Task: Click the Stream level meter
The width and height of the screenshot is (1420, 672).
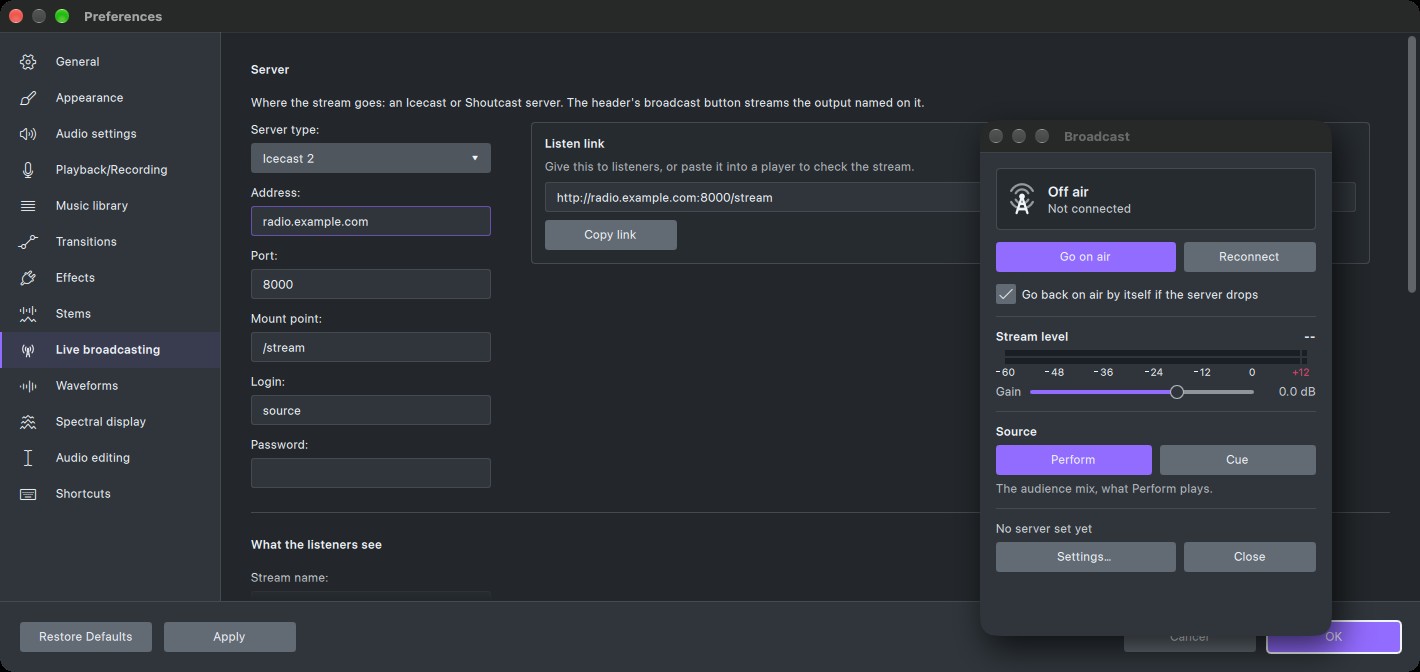Action: coord(1156,357)
